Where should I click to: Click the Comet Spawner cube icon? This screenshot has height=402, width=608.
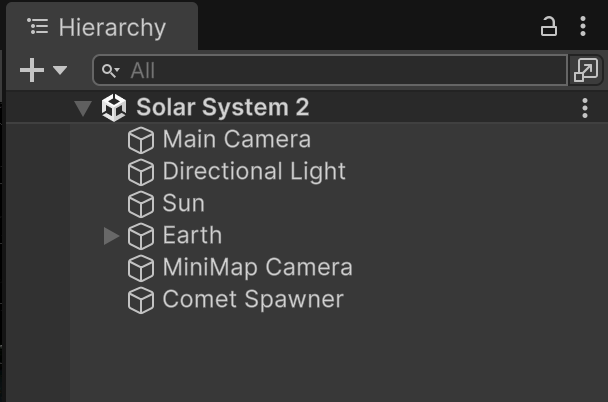pos(141,300)
